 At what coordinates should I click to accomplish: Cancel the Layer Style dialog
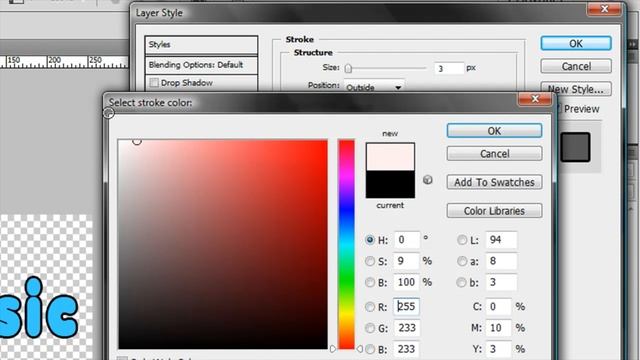tap(576, 66)
